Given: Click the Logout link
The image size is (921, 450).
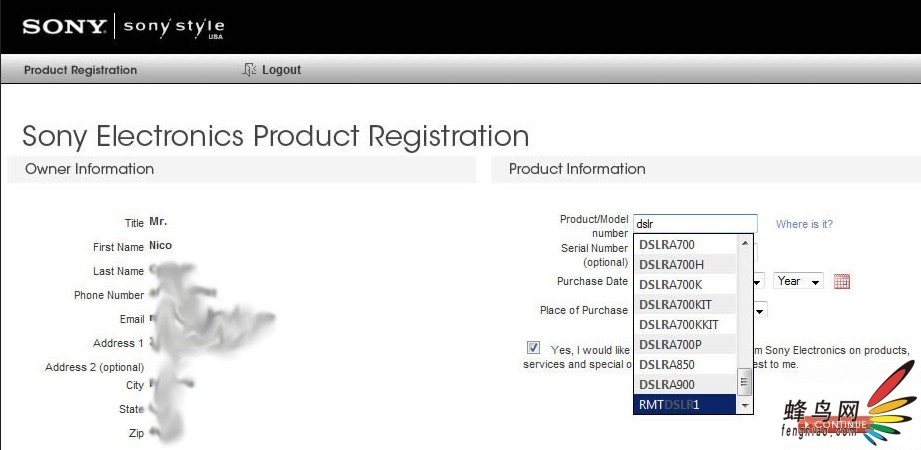Looking at the screenshot, I should click(x=281, y=70).
